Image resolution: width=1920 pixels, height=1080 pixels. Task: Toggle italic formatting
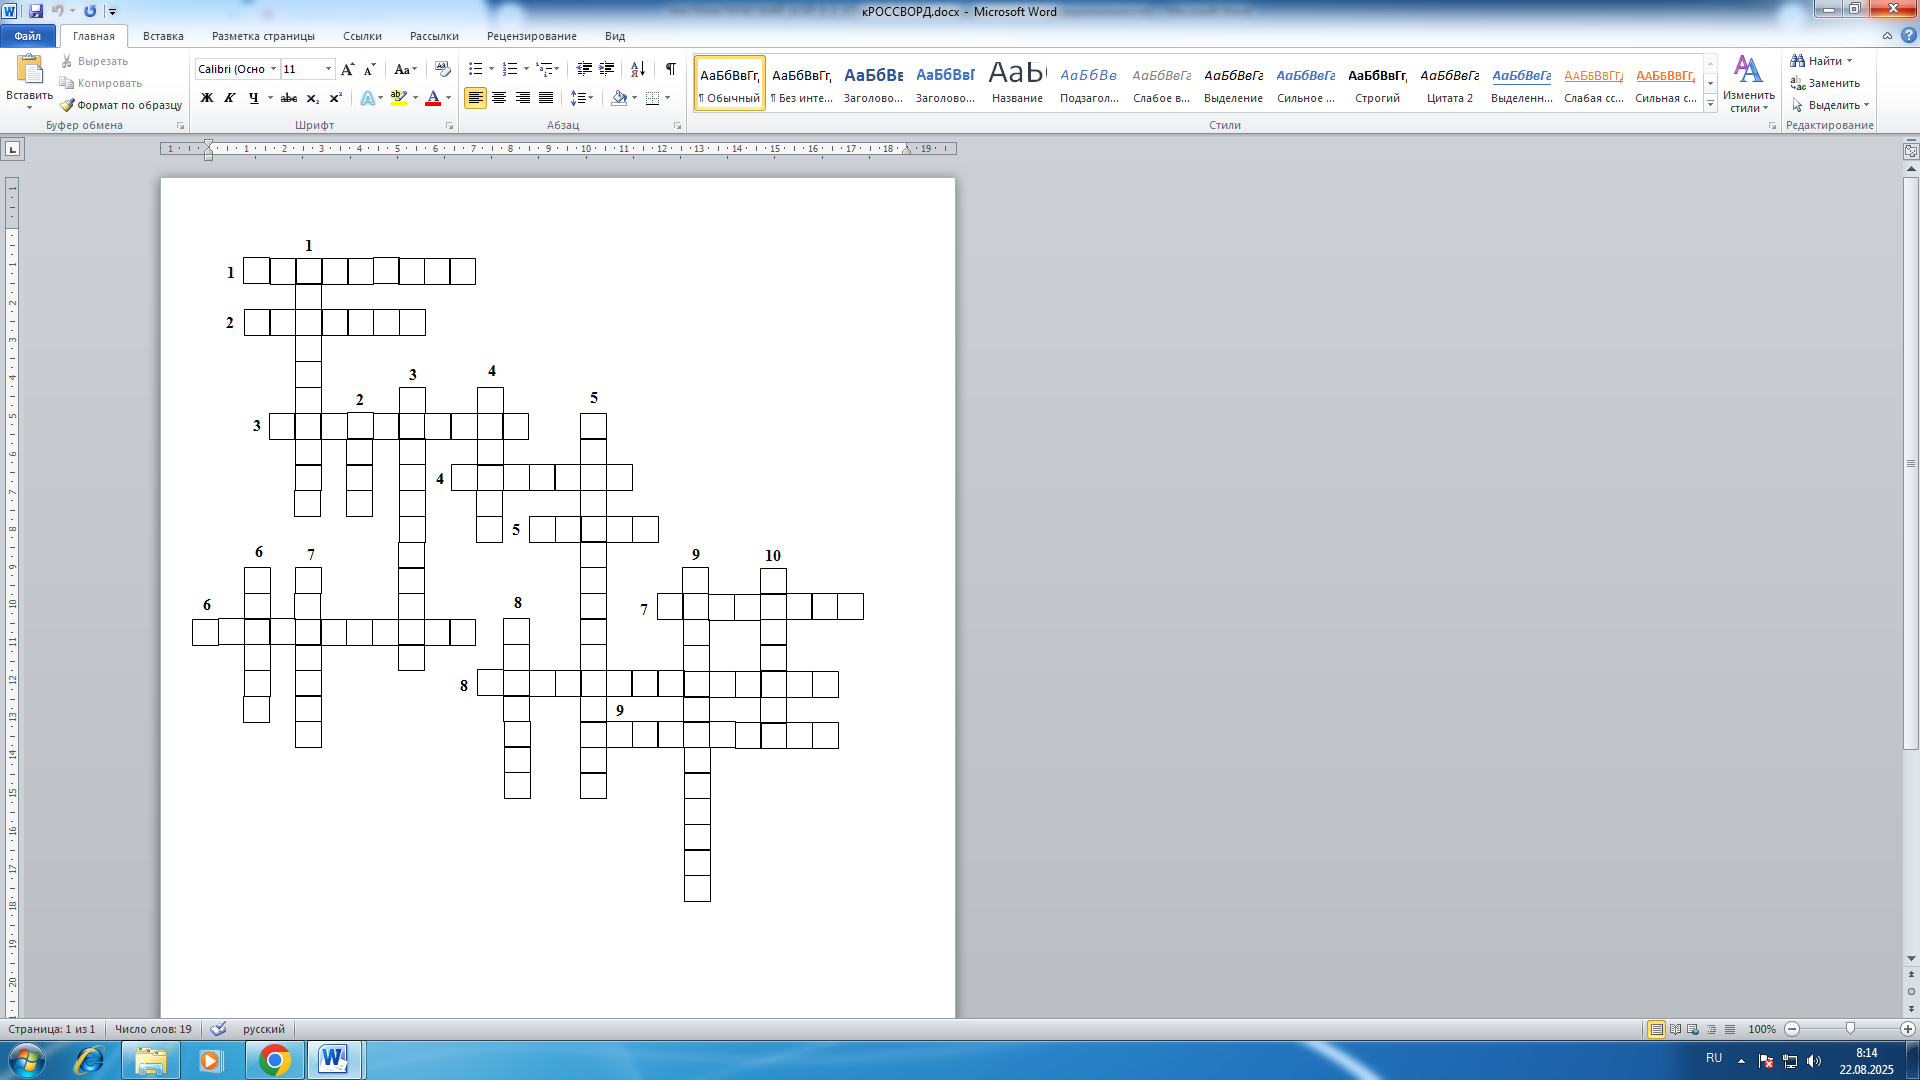click(230, 98)
